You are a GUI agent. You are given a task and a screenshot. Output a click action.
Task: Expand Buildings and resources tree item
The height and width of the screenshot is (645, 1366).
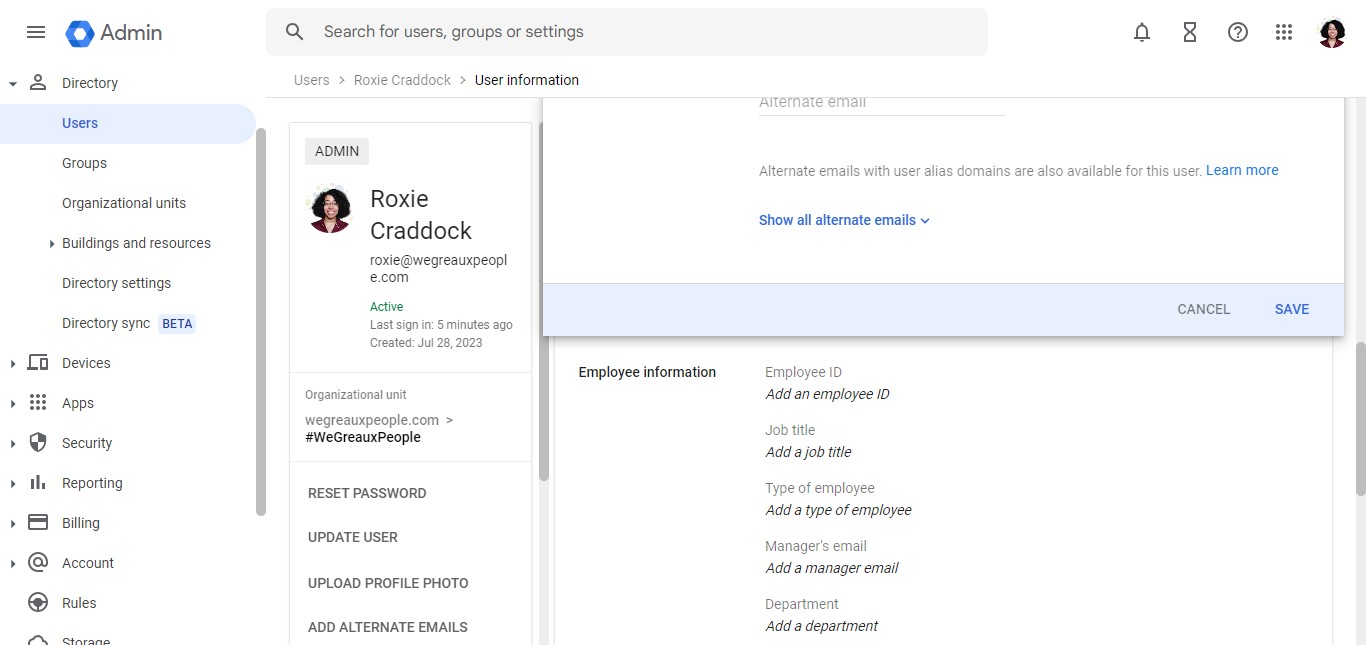pyautogui.click(x=52, y=244)
